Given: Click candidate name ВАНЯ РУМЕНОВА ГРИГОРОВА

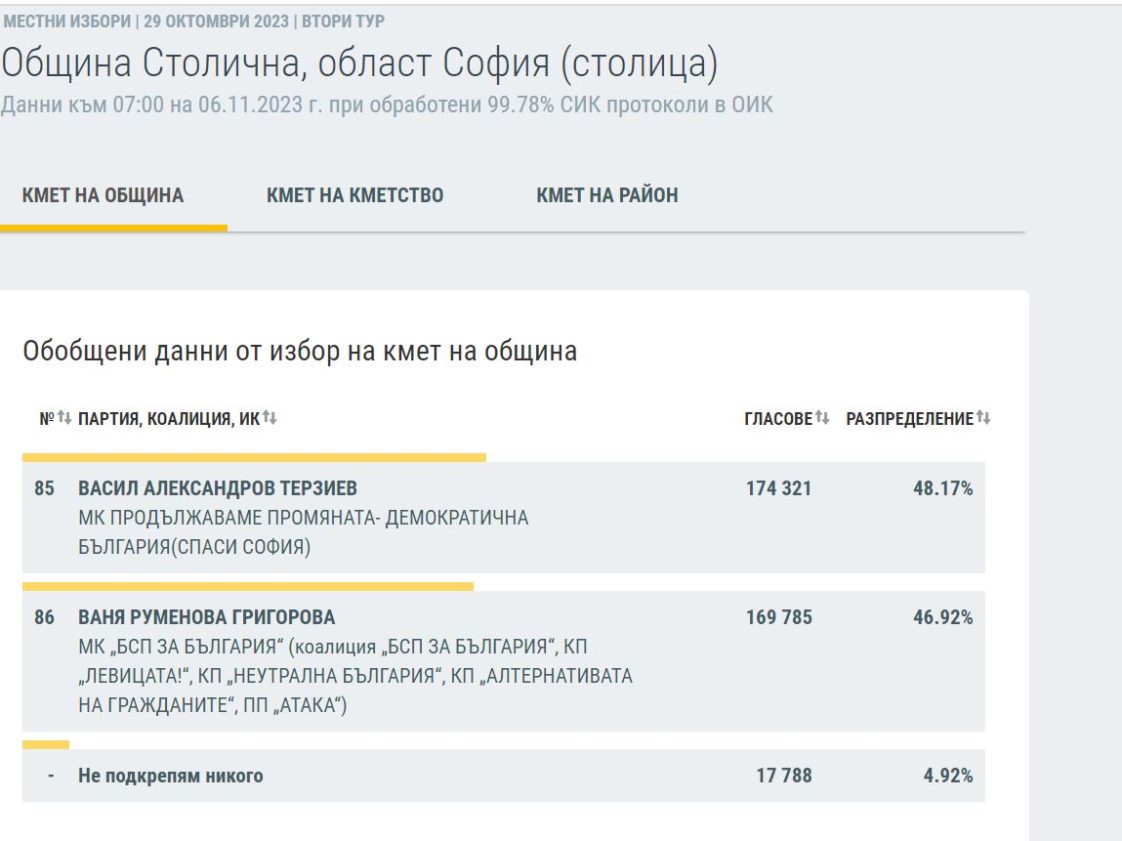Looking at the screenshot, I should tap(207, 617).
